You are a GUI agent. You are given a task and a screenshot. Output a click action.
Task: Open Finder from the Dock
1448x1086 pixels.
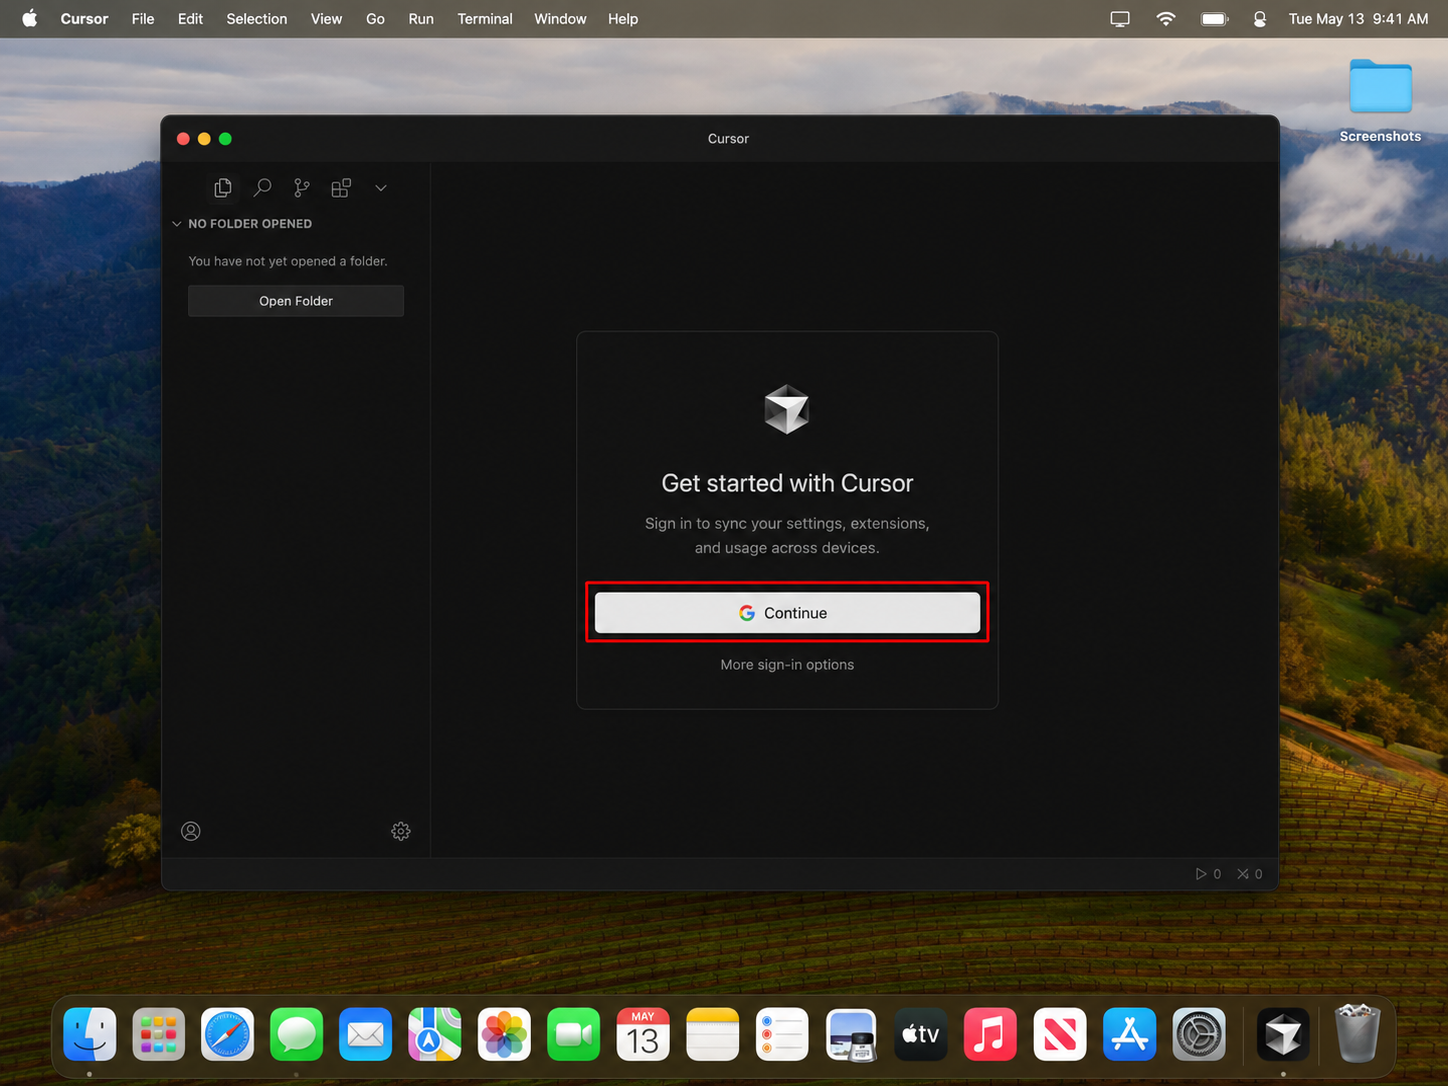[x=90, y=1034]
